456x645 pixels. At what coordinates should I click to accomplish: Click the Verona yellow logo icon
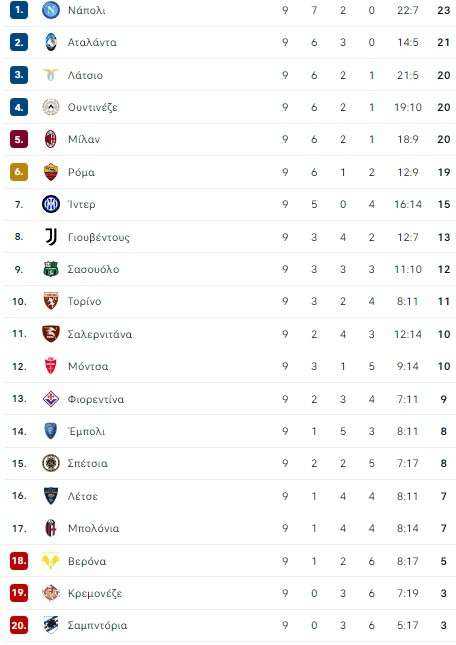[x=51, y=561]
